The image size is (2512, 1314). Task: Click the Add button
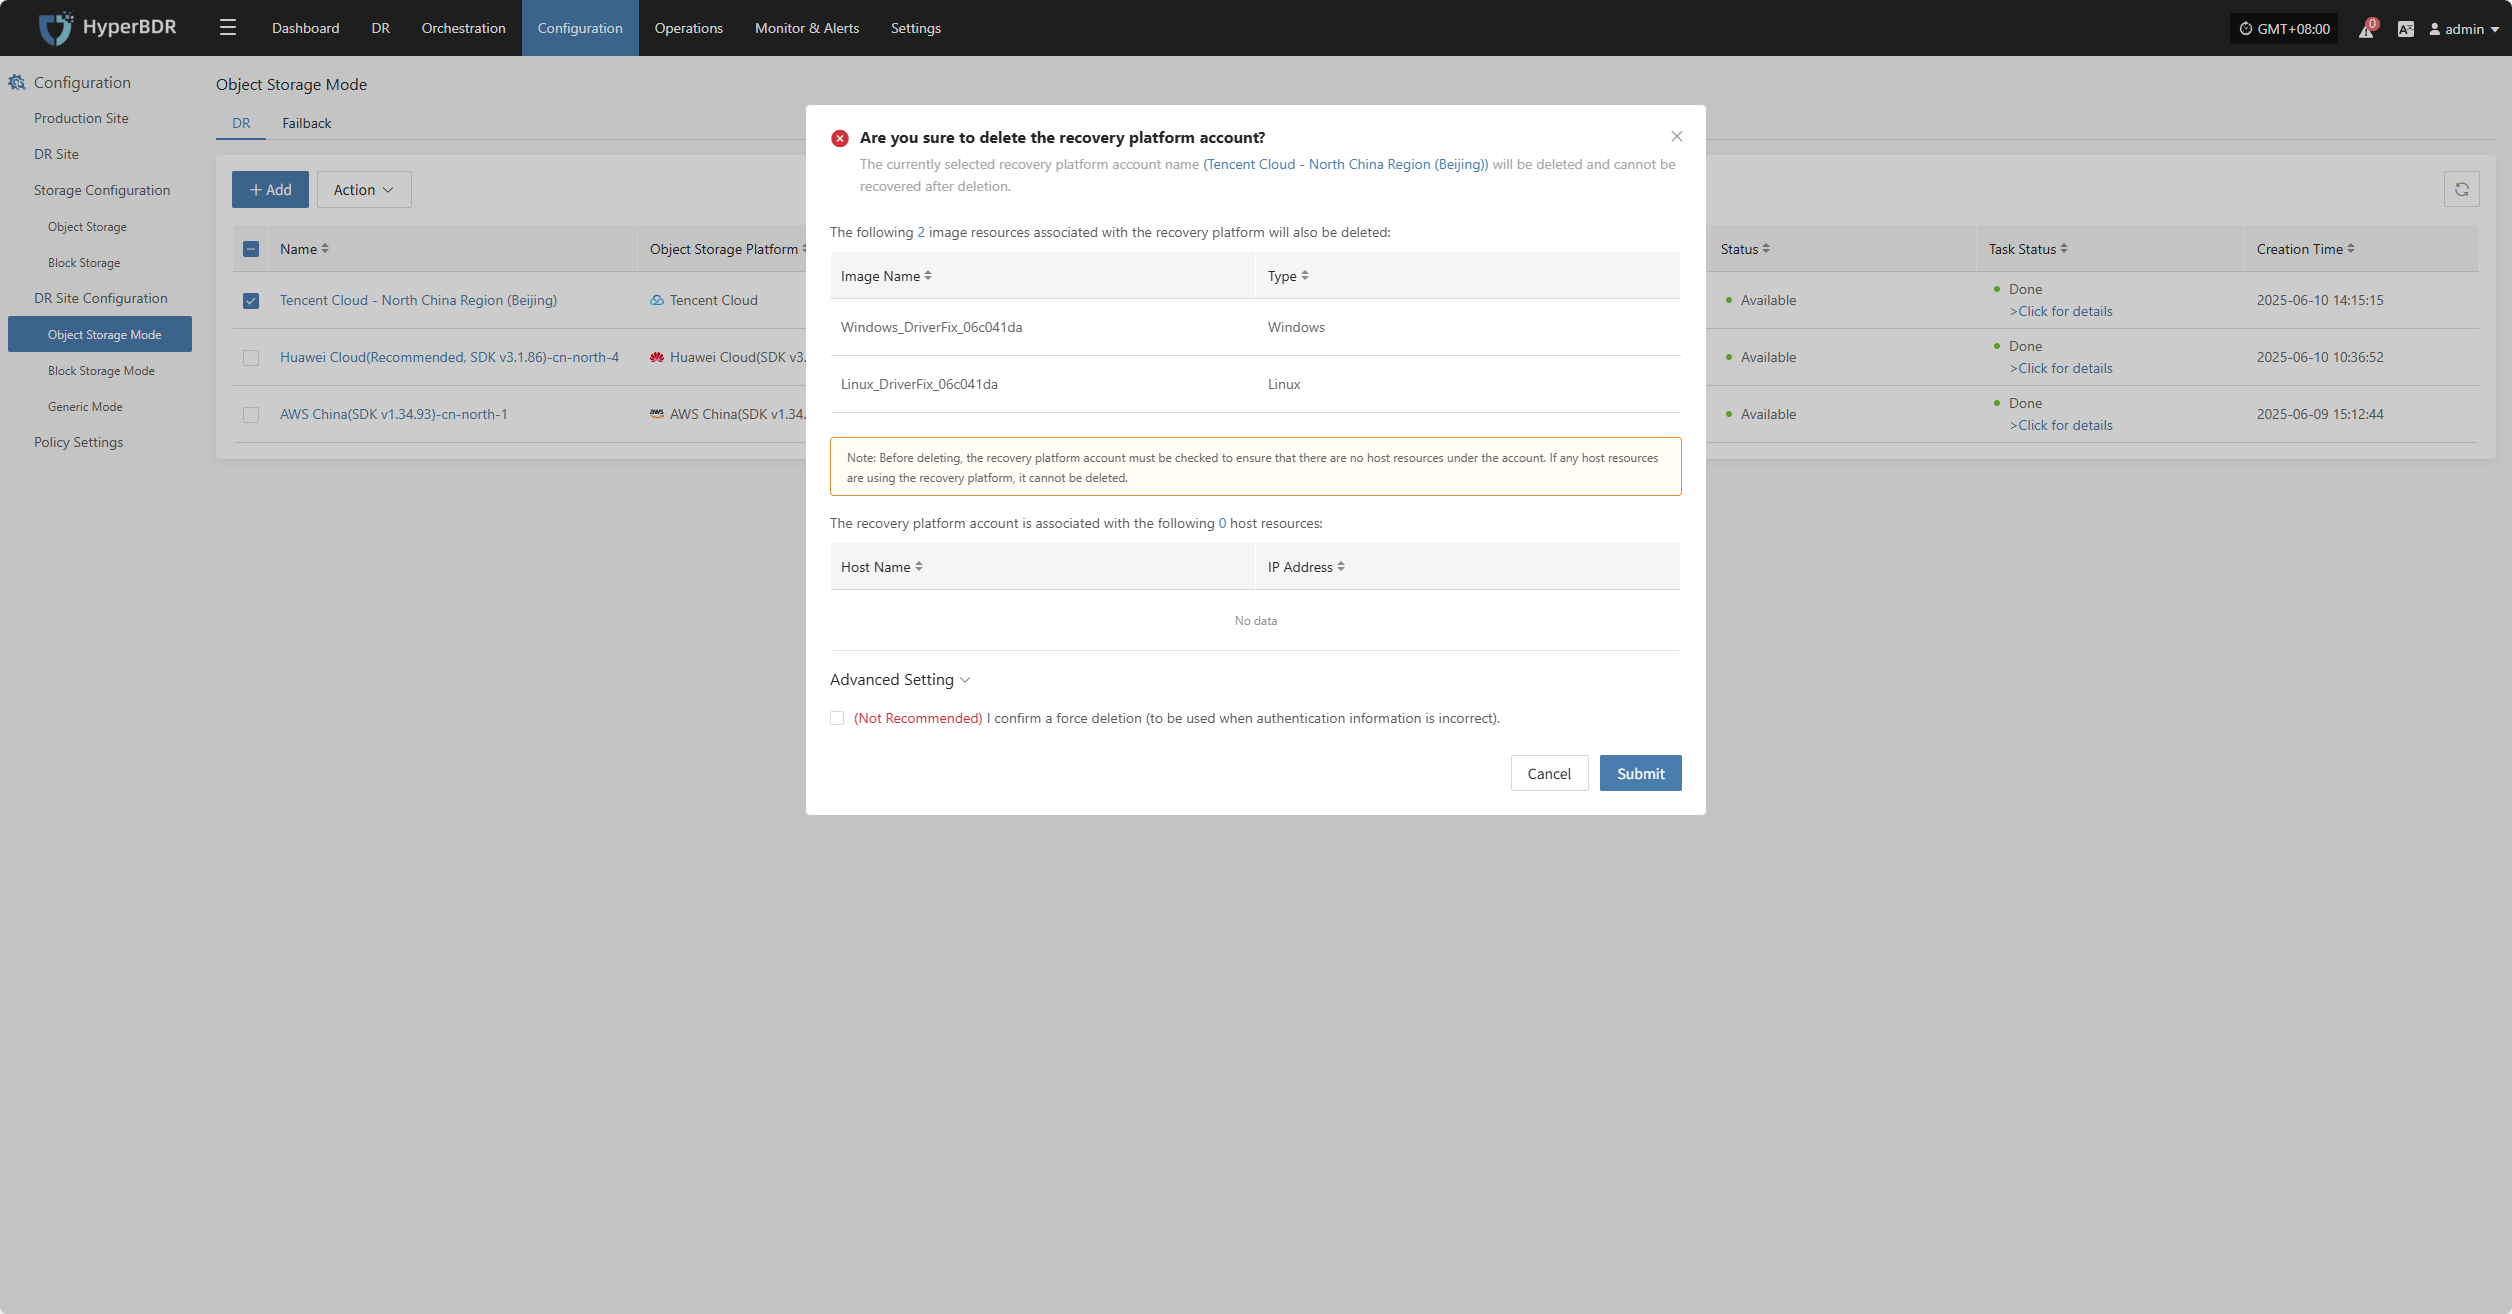[270, 190]
